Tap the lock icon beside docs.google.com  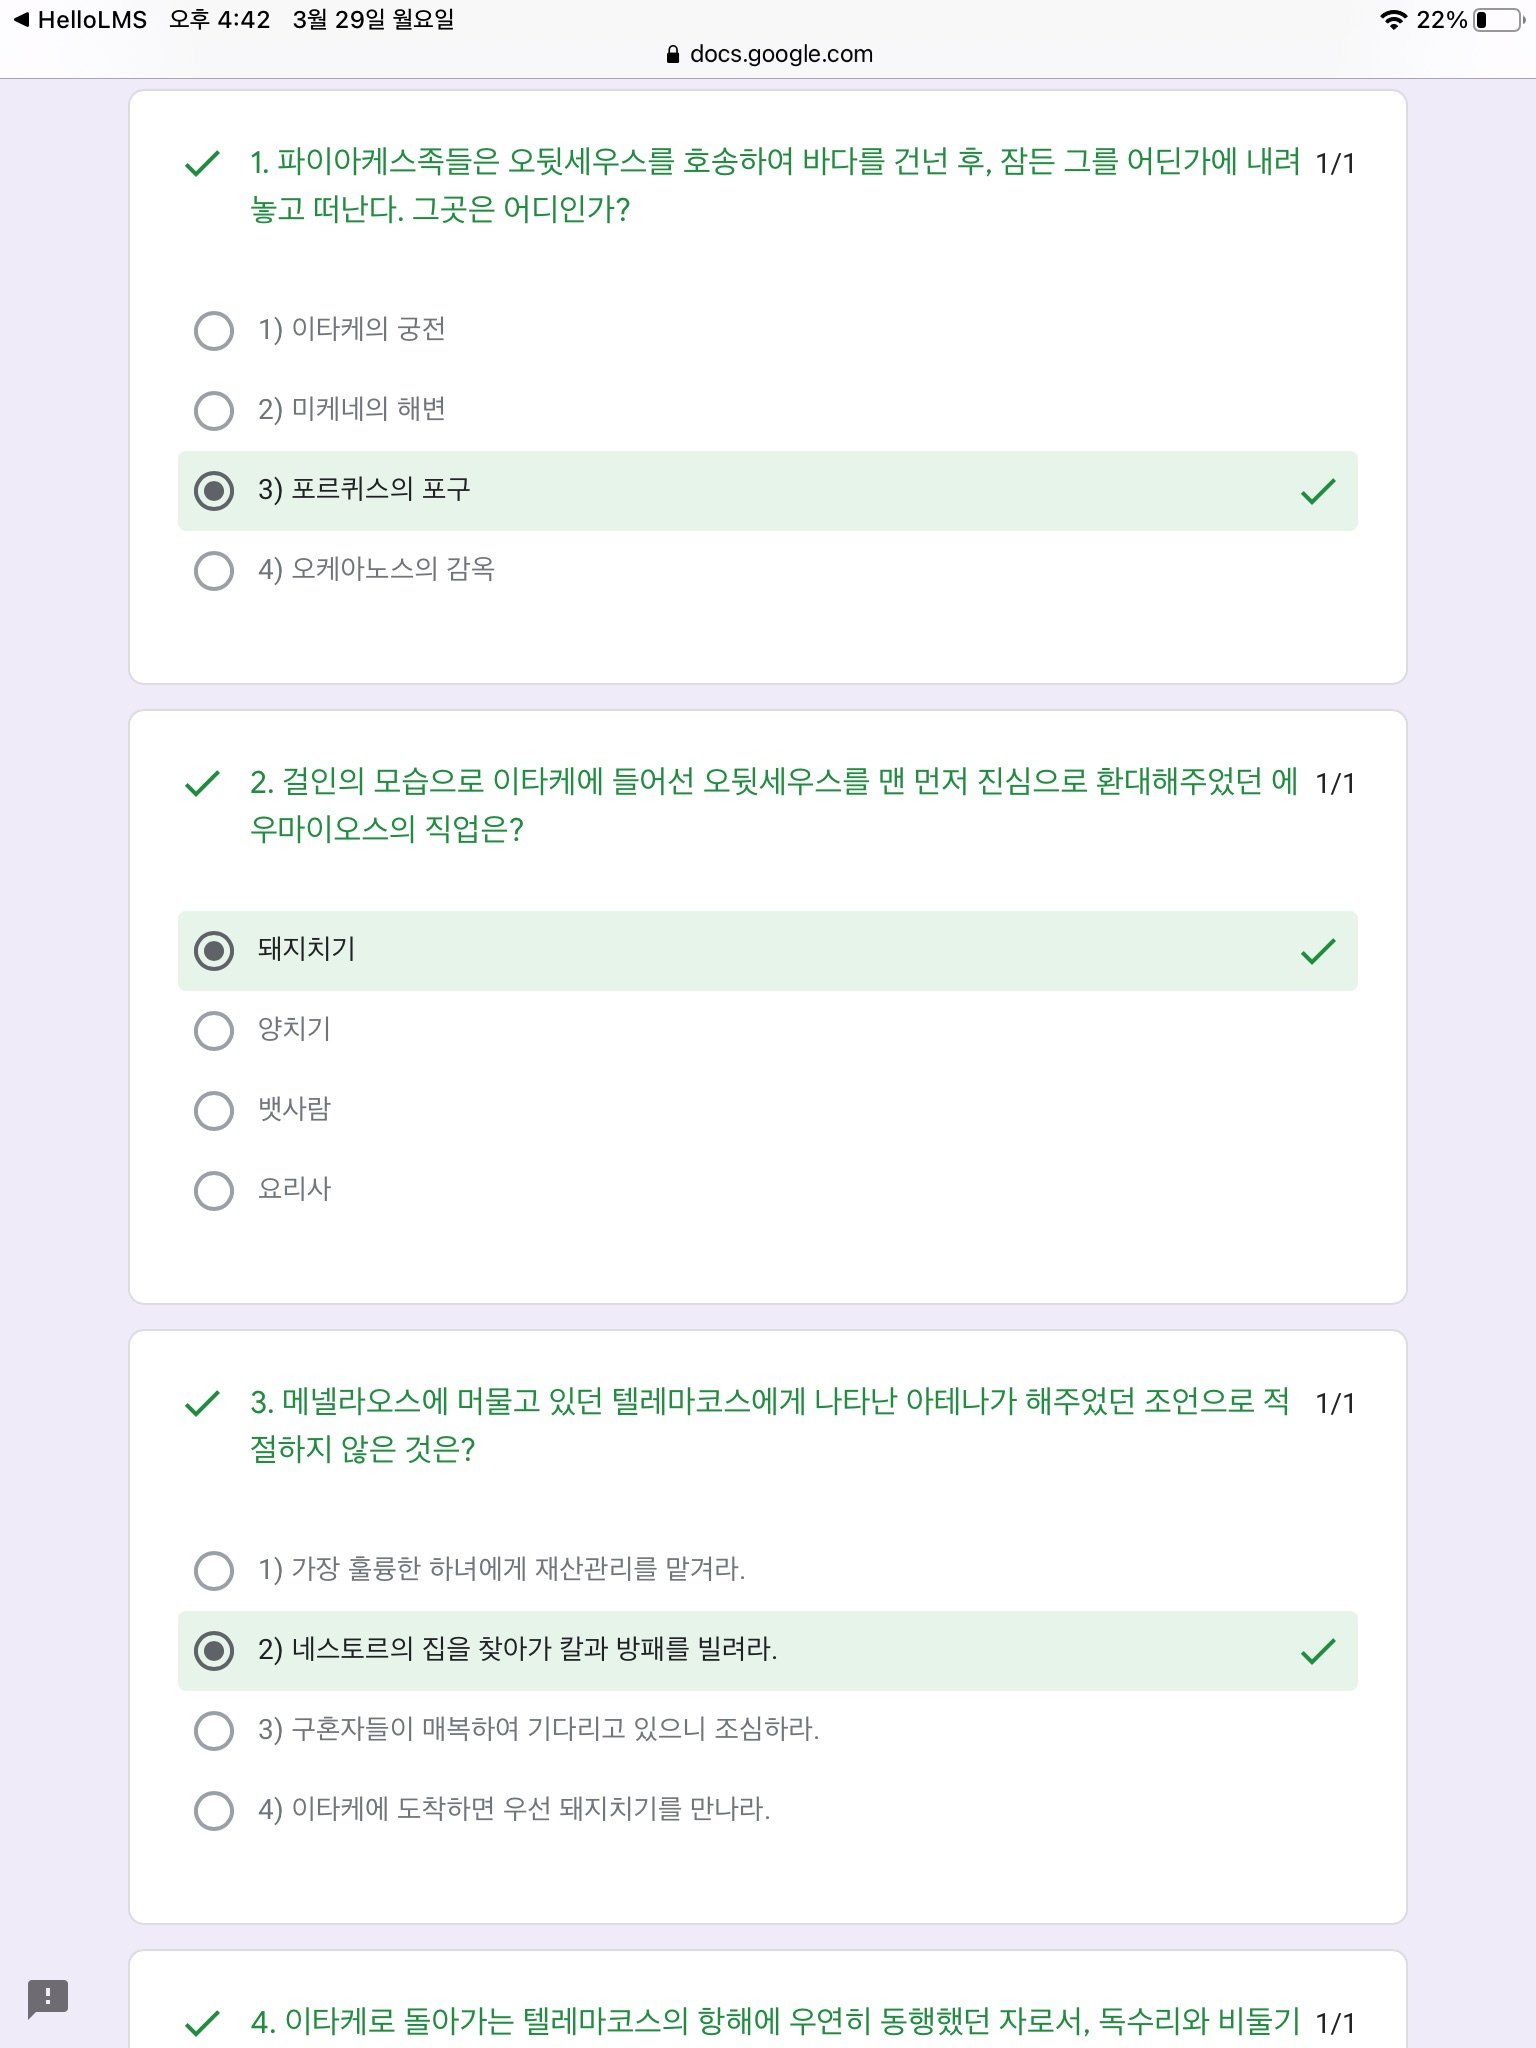pos(673,55)
